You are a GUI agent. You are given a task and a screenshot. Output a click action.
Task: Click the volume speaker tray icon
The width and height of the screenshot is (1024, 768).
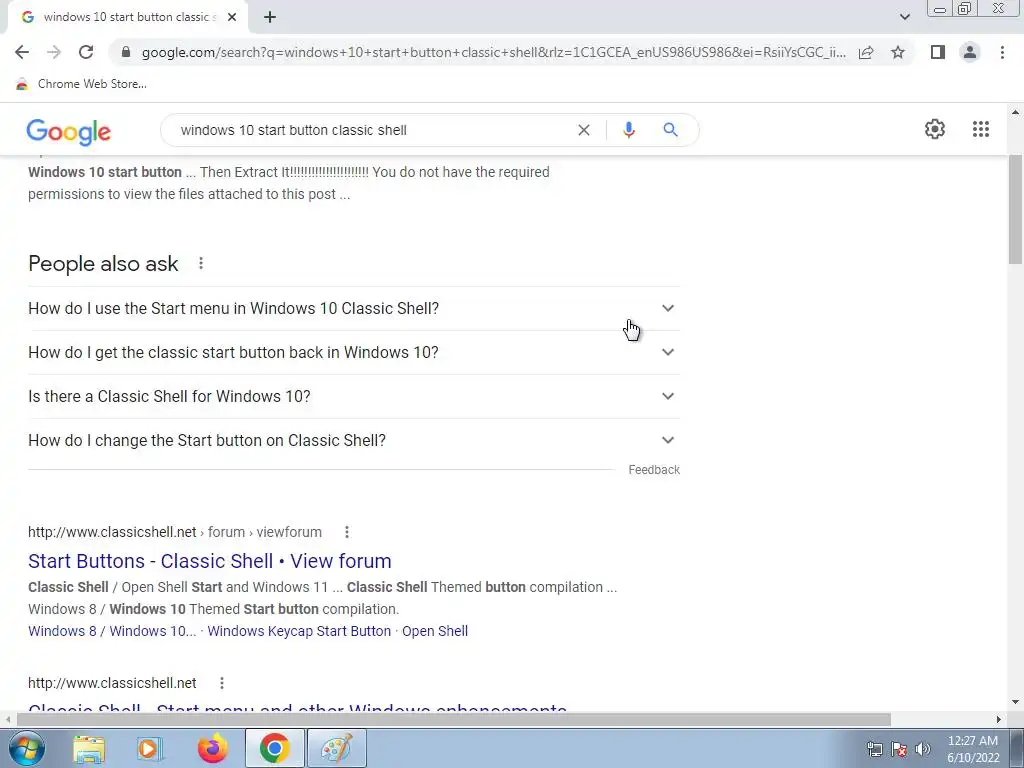[x=922, y=749]
